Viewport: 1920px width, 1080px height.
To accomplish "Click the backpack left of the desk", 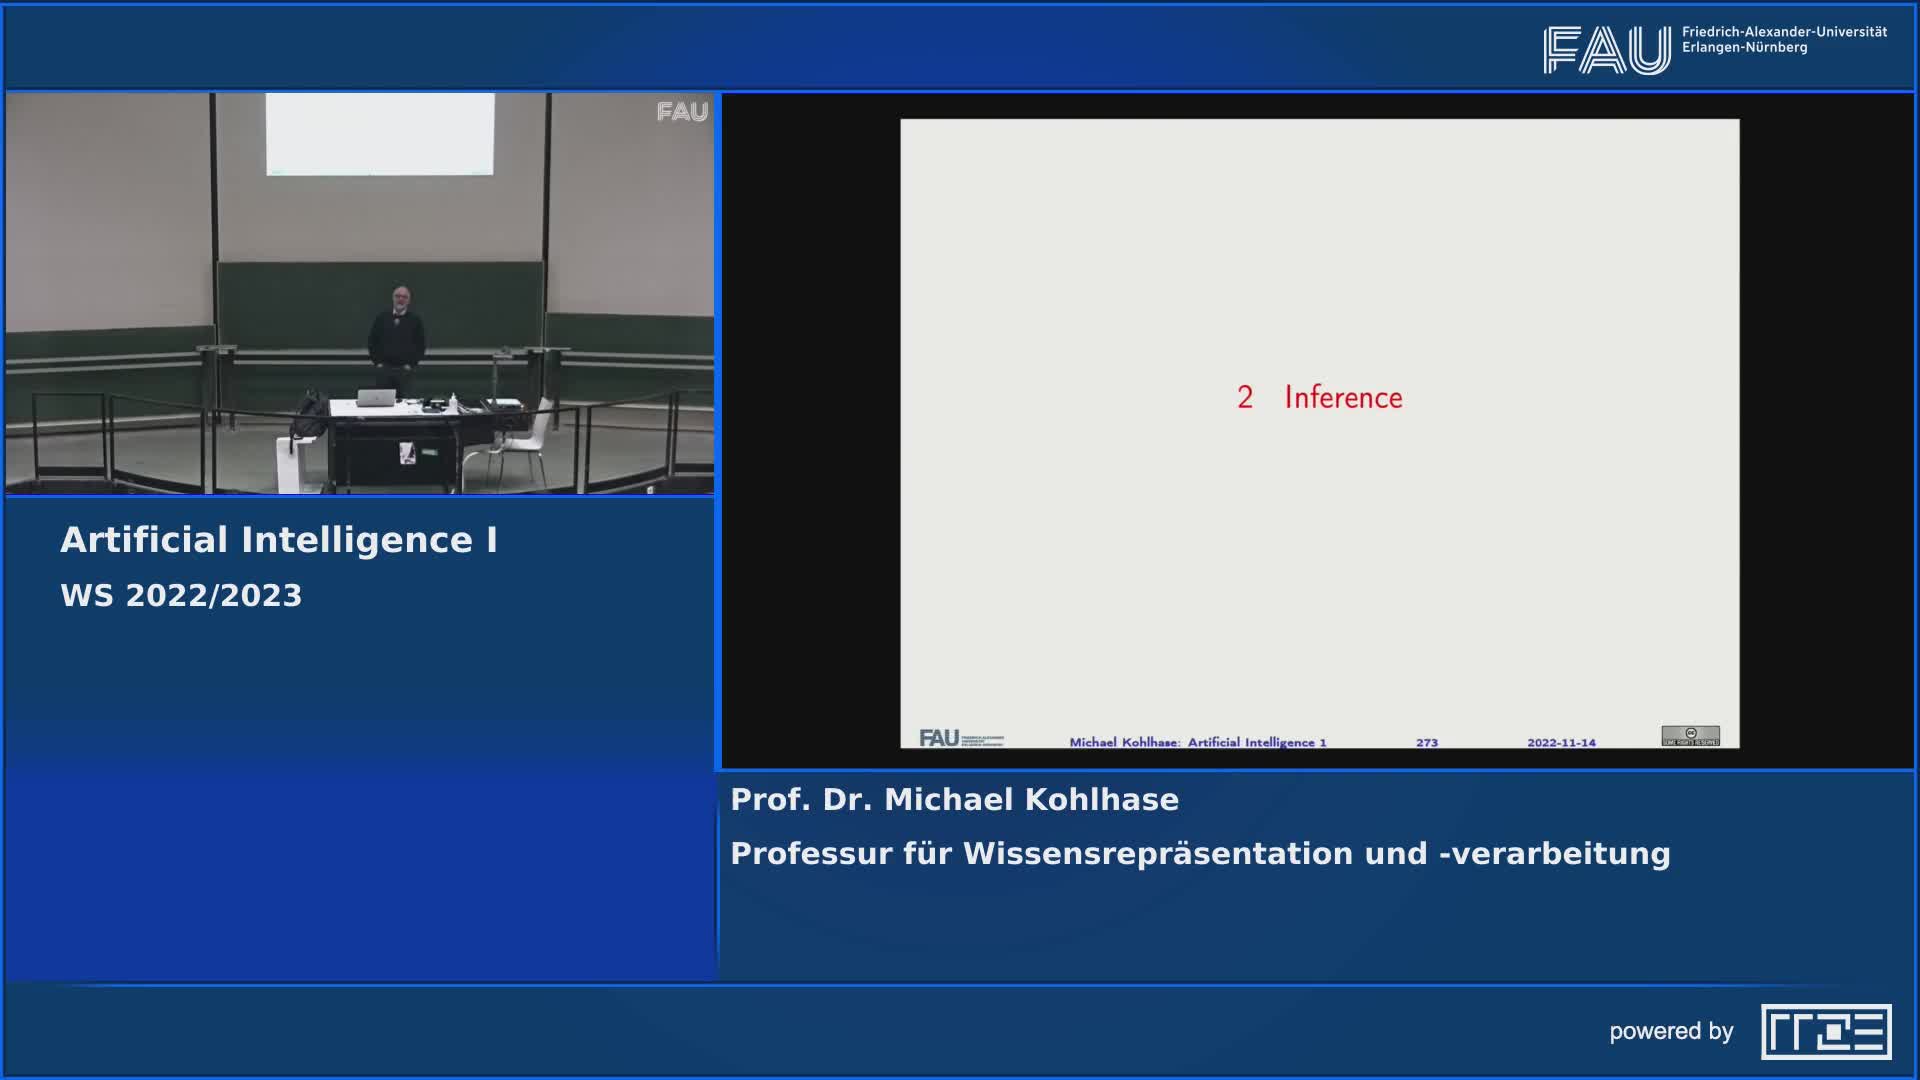I will point(307,414).
